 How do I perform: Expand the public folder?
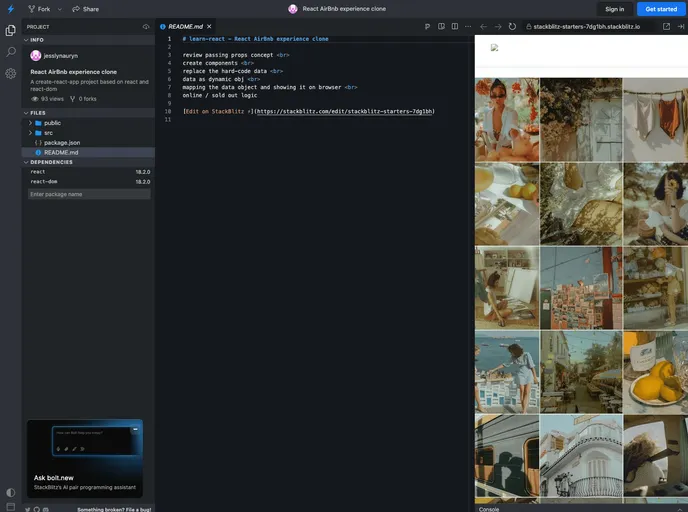52,123
